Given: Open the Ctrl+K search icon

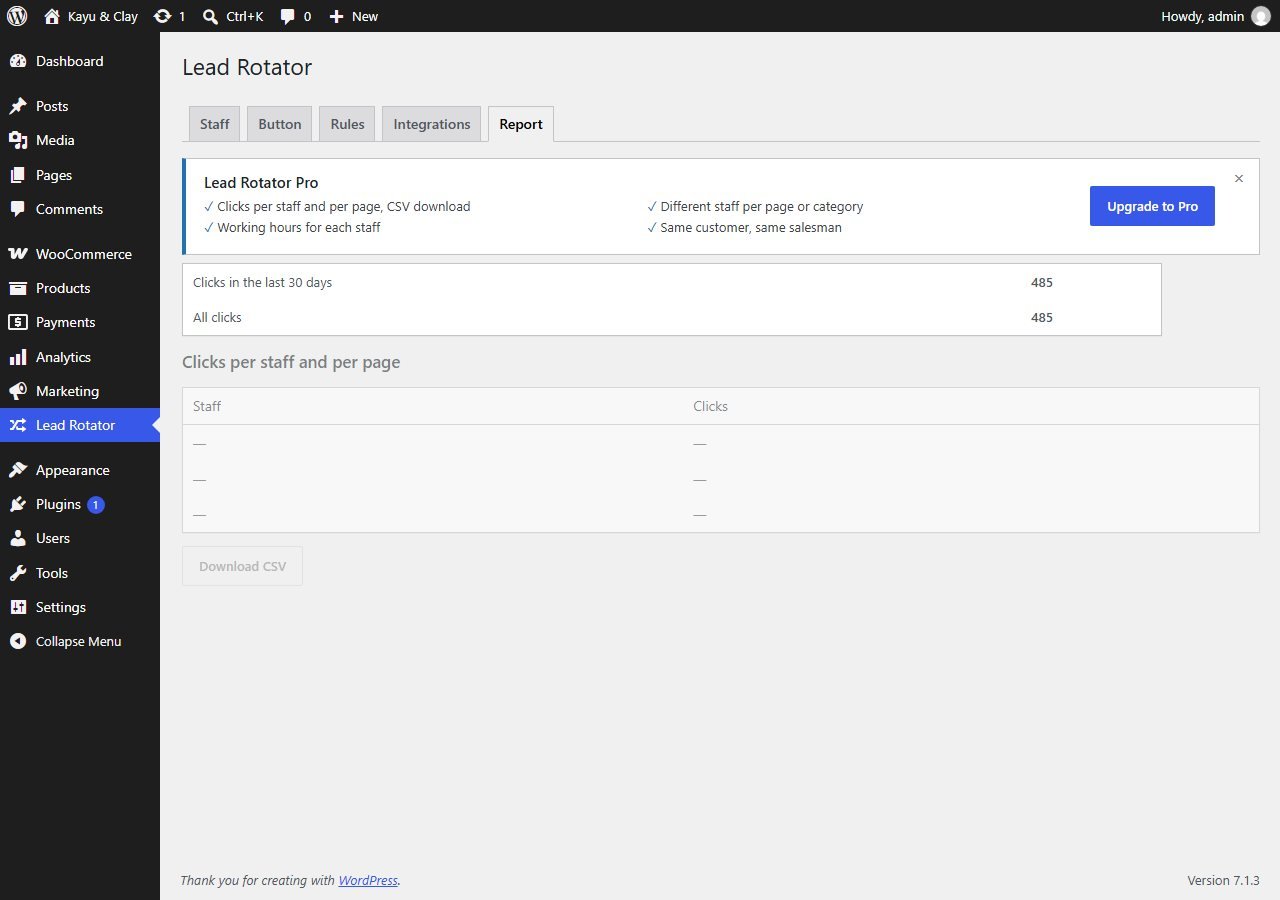Looking at the screenshot, I should [210, 16].
